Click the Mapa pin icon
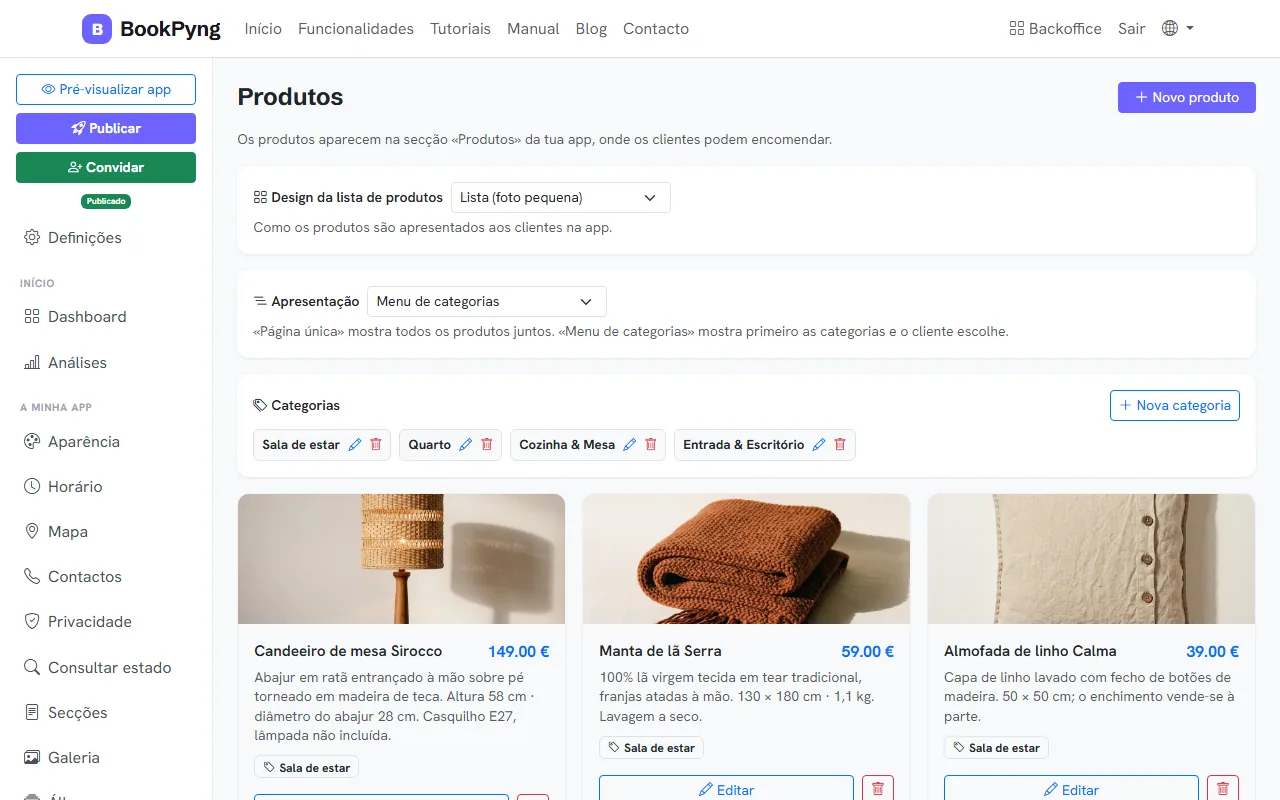This screenshot has width=1280, height=800. (x=31, y=531)
